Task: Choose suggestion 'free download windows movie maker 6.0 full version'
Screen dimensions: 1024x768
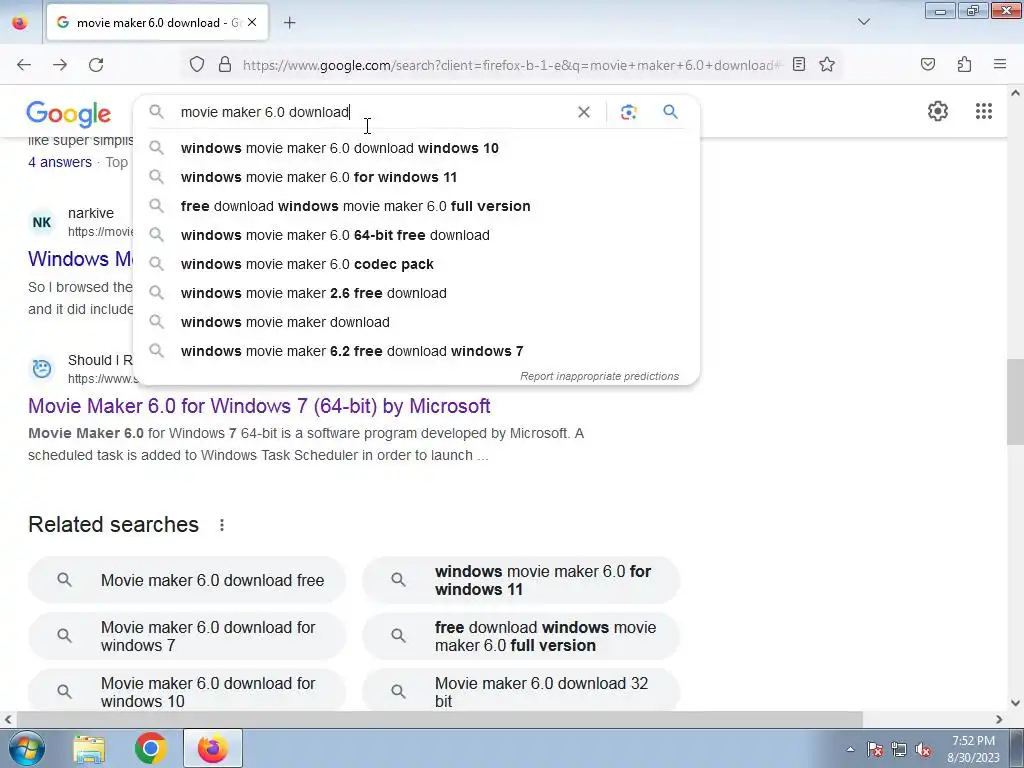Action: click(416, 206)
